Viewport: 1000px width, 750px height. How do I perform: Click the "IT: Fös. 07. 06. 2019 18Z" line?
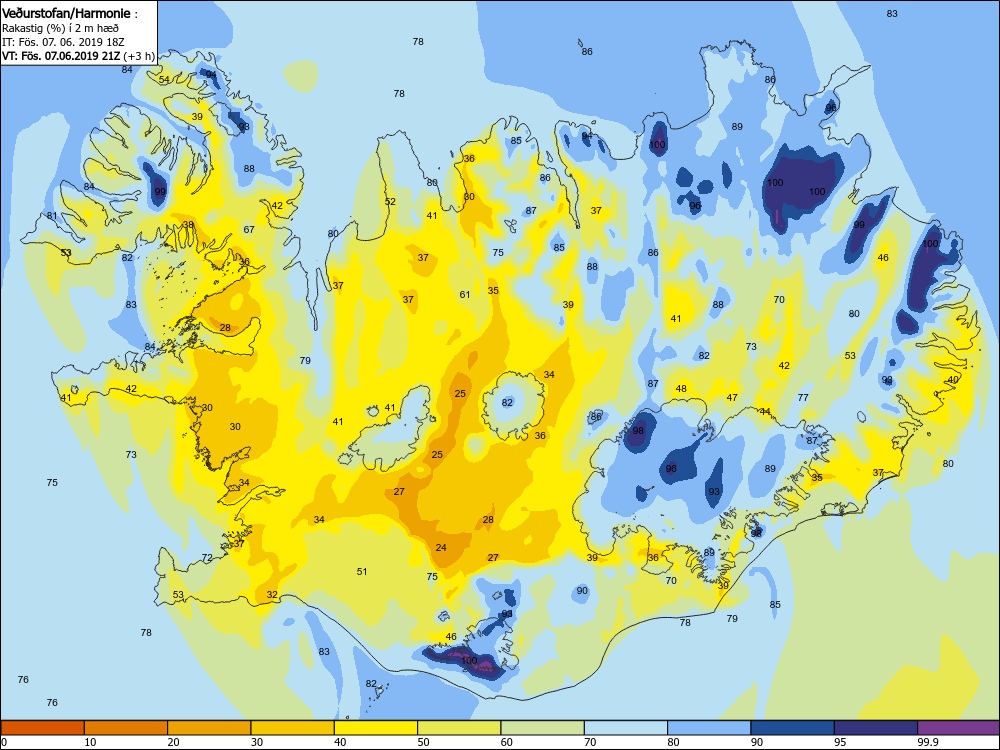click(62, 42)
